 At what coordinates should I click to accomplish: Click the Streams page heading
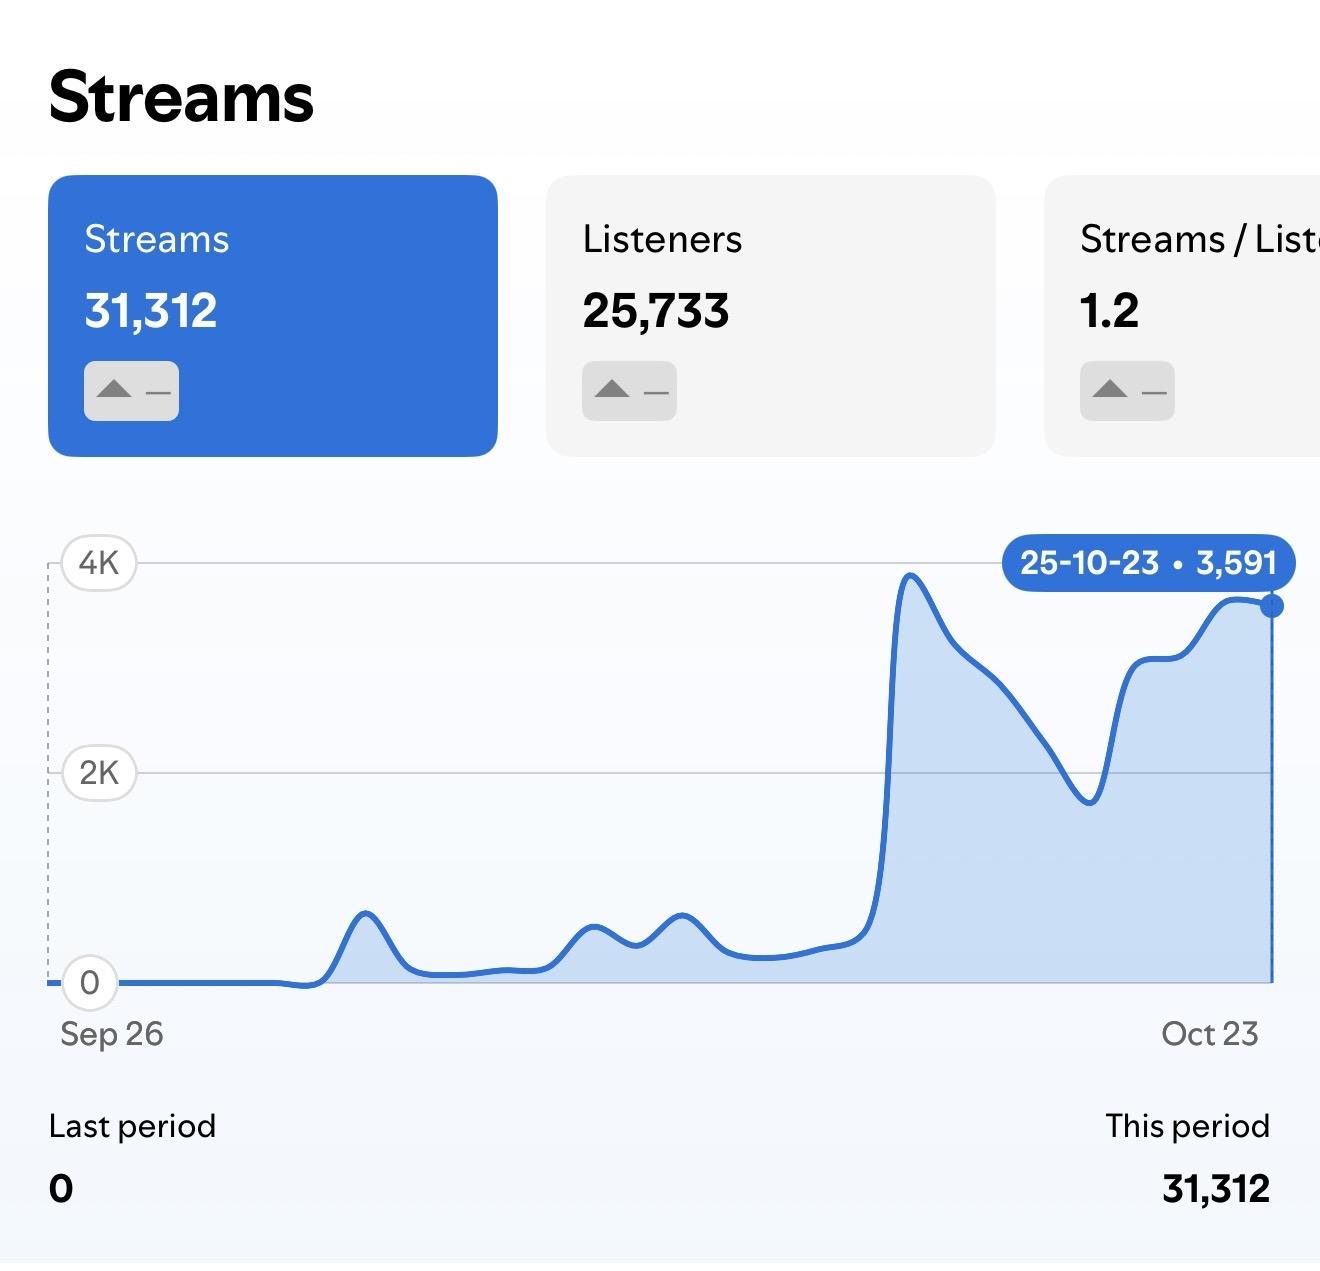click(x=181, y=98)
